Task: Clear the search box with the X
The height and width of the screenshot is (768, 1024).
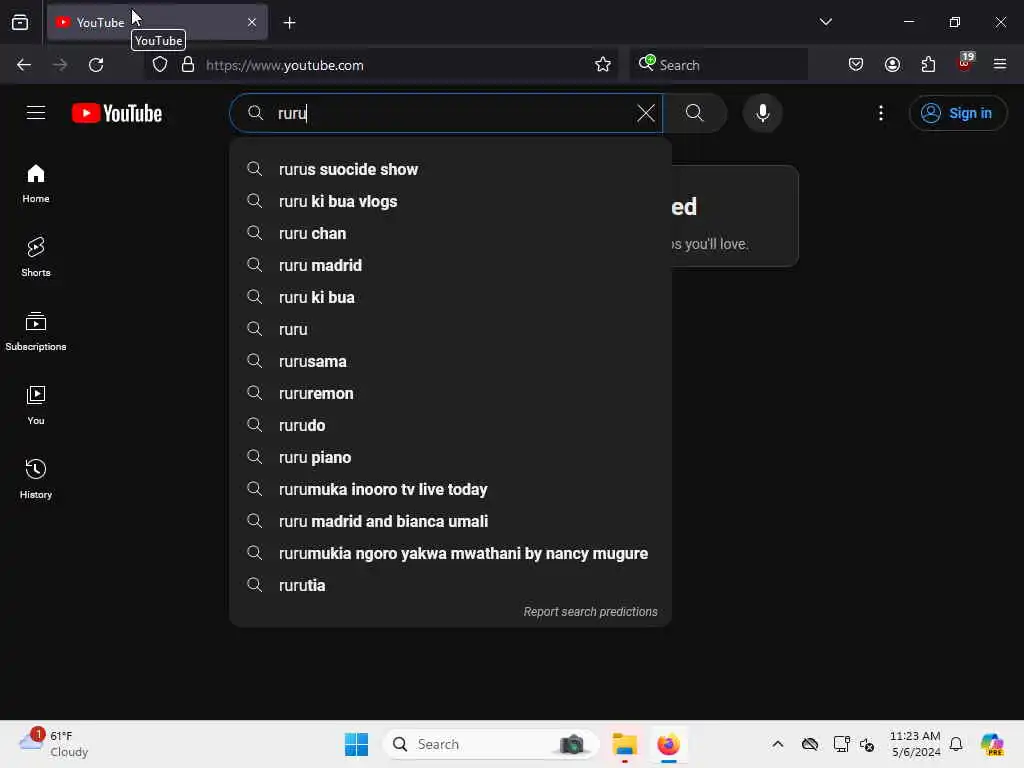Action: click(x=645, y=113)
